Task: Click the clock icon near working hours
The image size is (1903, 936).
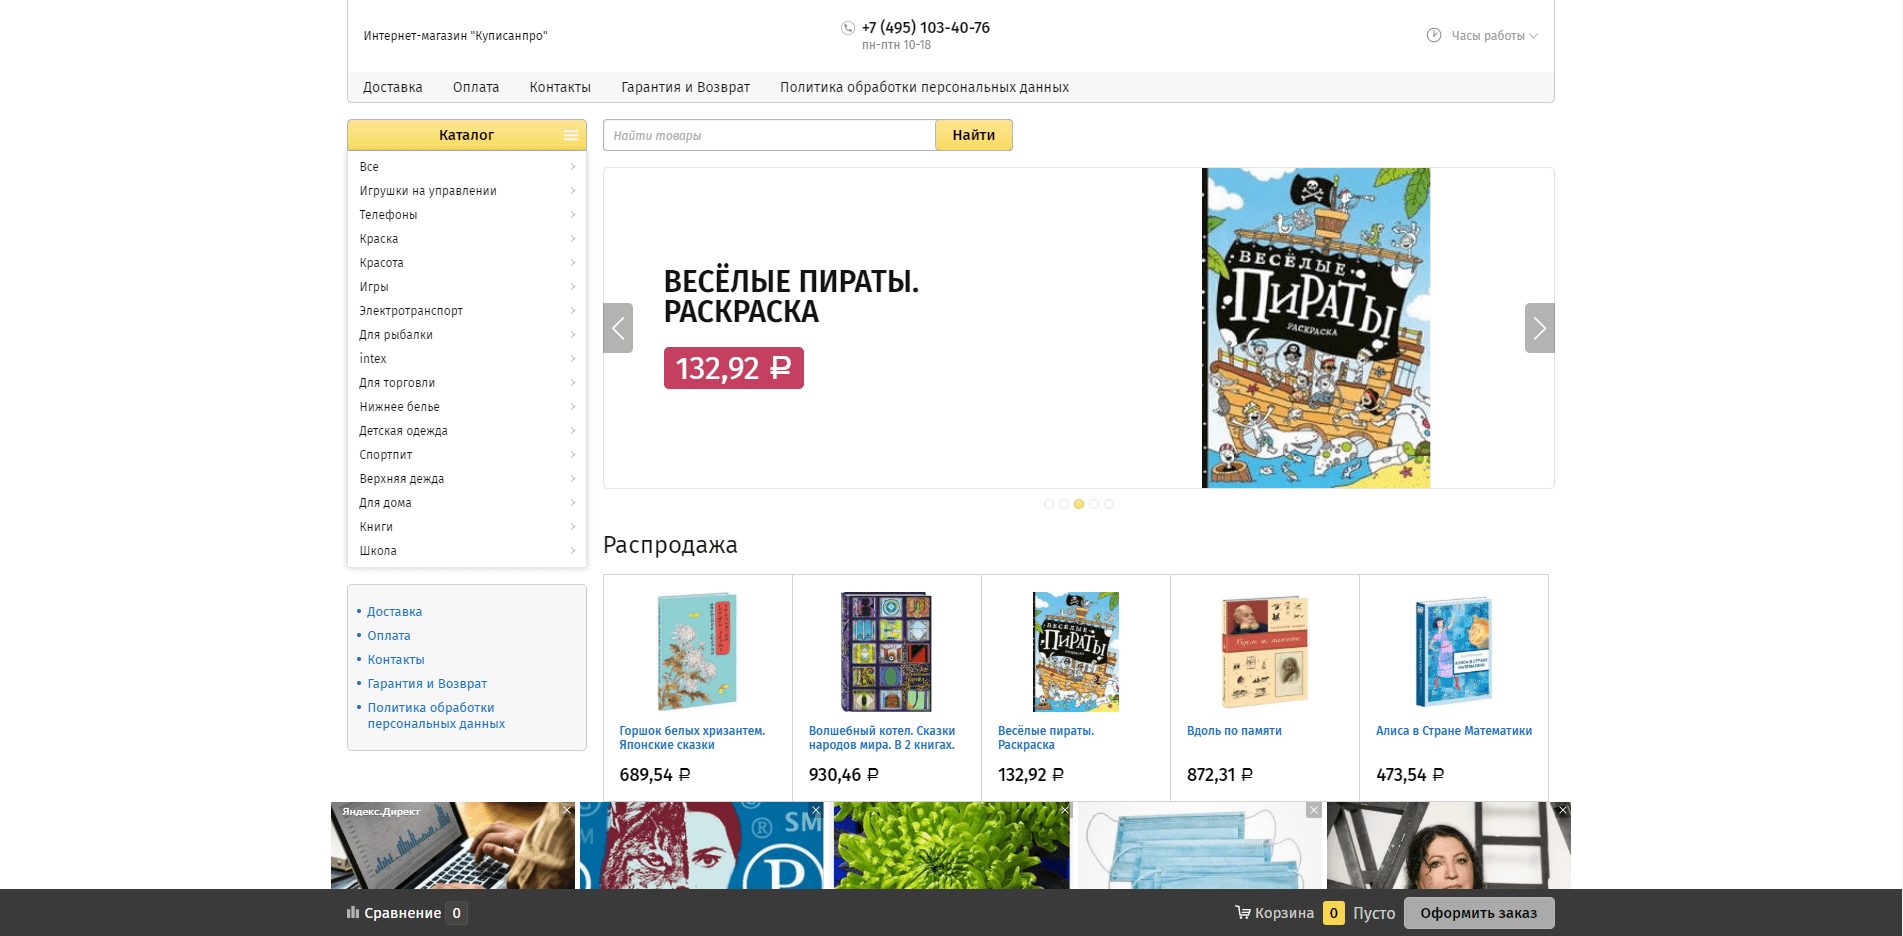Action: [1433, 35]
